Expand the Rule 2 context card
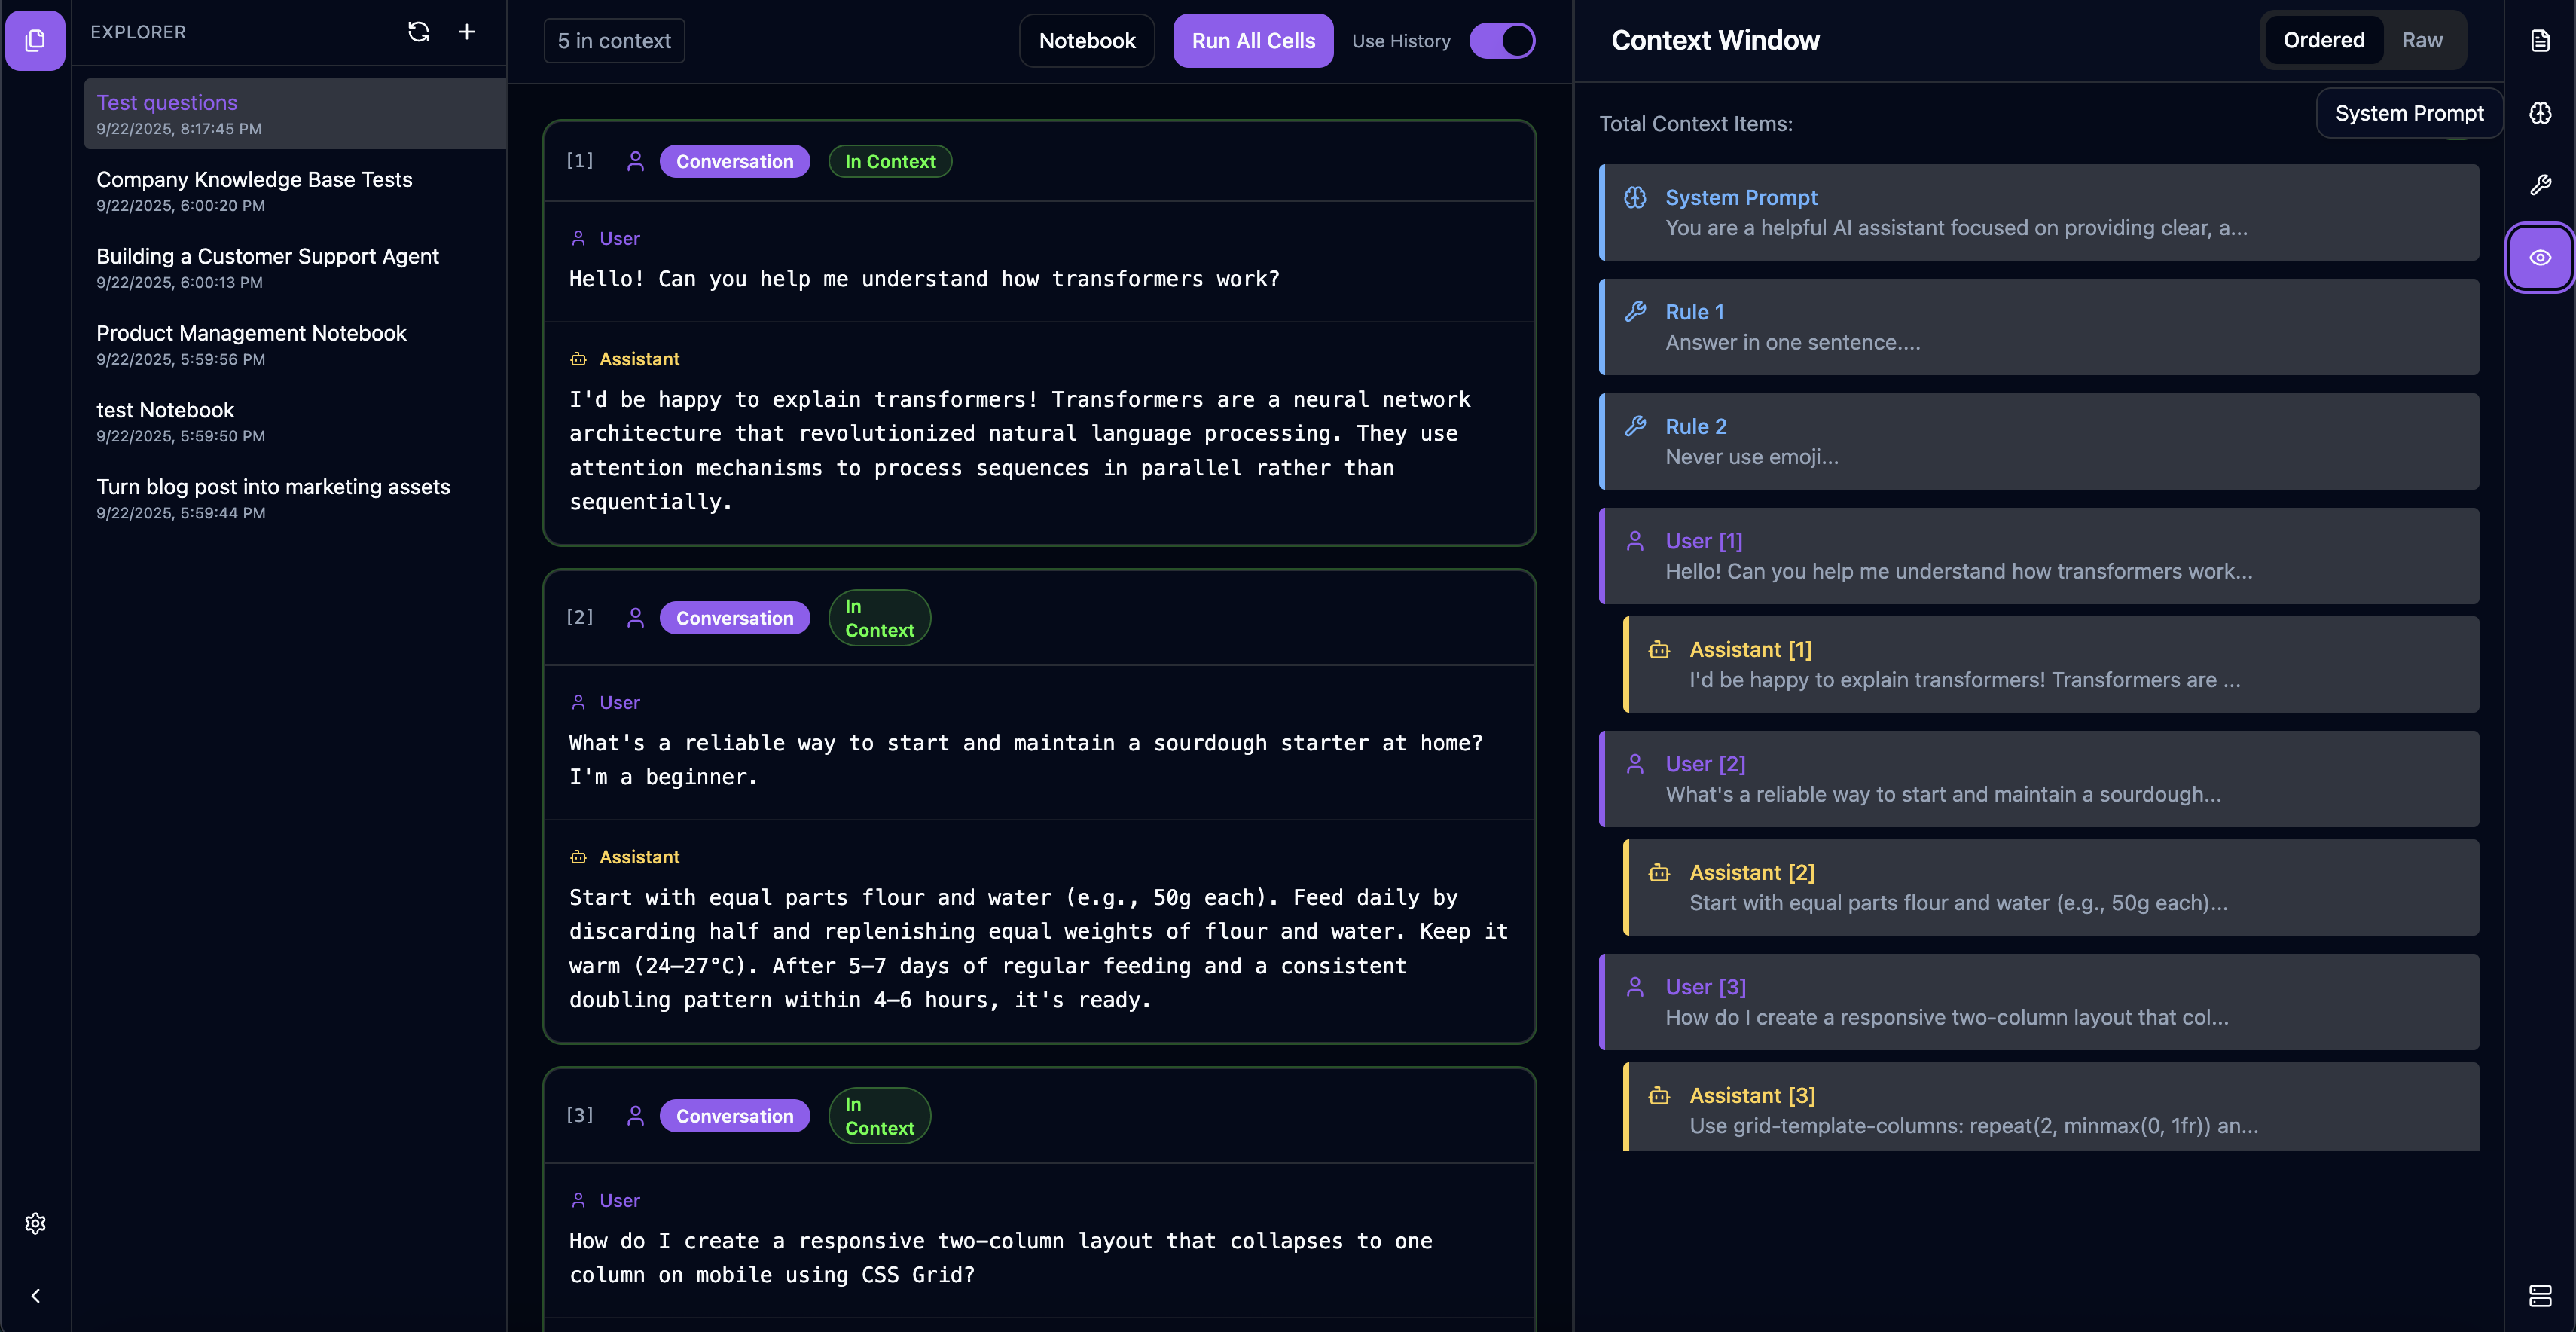Screen dimensions: 2576x1332 tap(2040, 441)
